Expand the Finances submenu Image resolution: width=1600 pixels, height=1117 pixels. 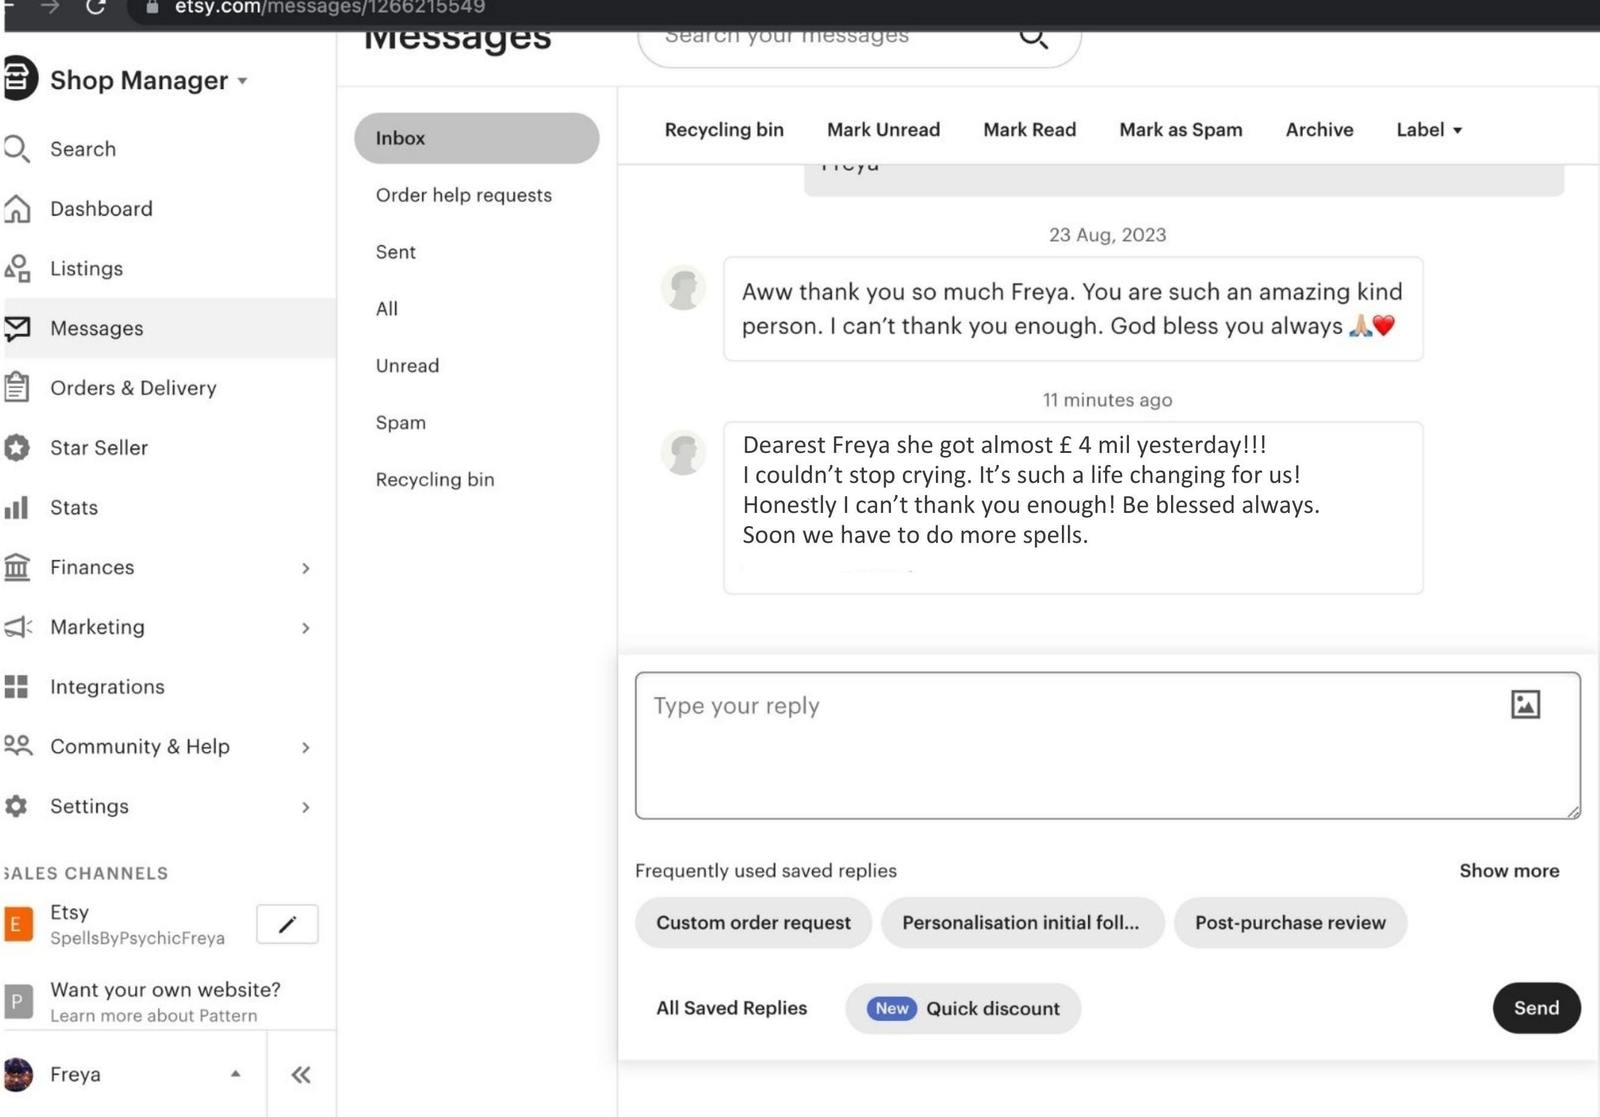[x=305, y=568]
